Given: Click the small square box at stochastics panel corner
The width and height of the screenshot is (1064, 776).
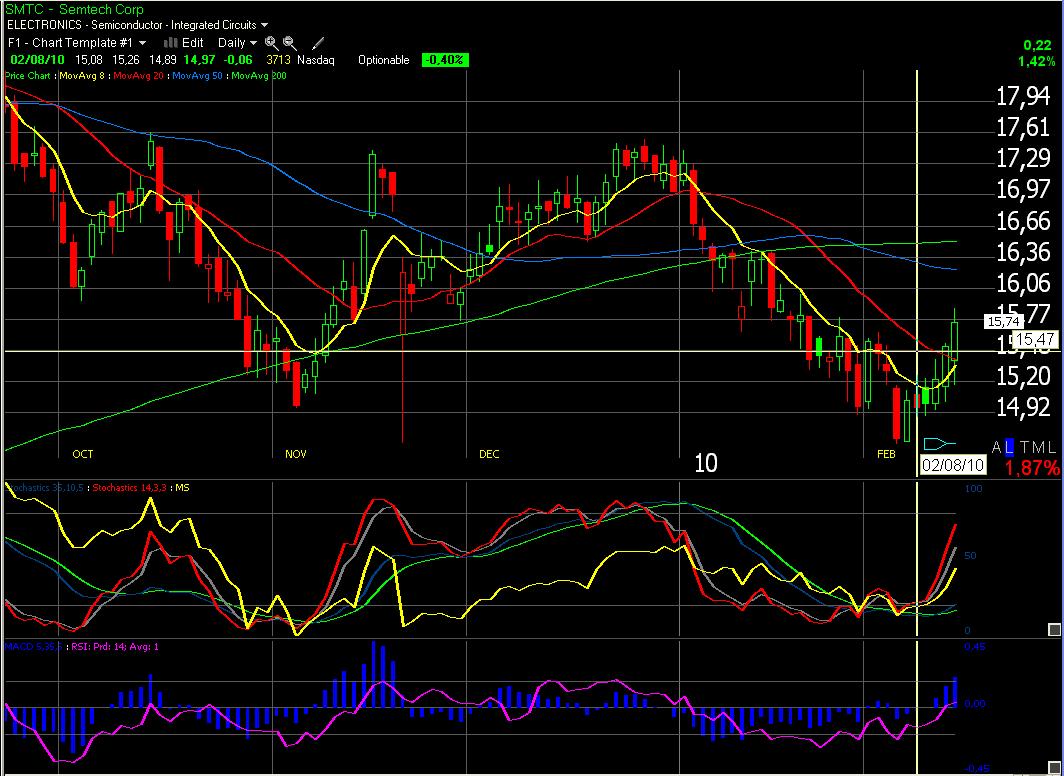Looking at the screenshot, I should pos(1052,629).
